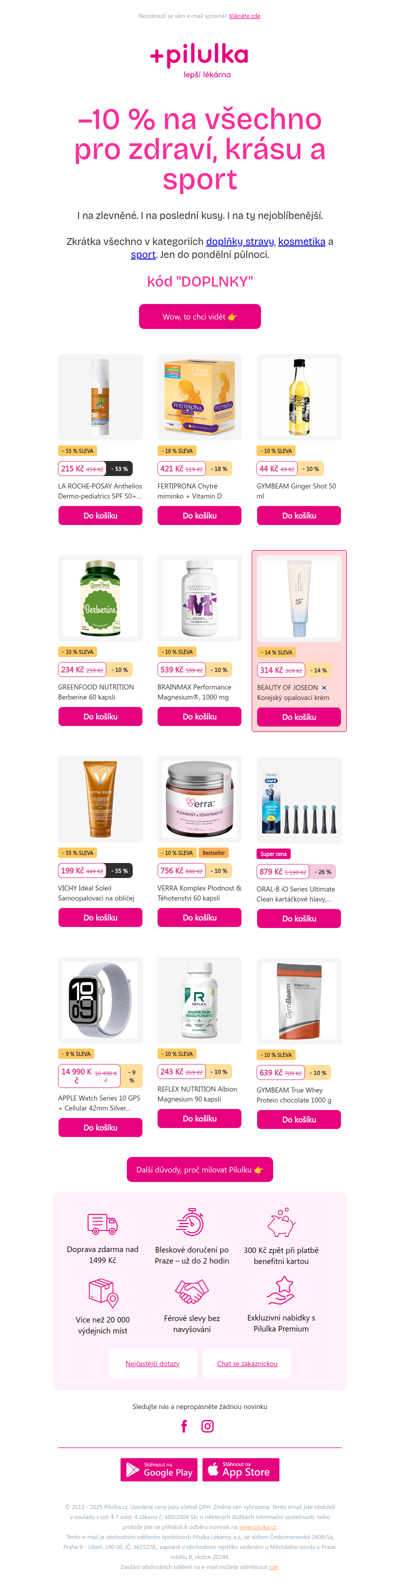Click the pickup points box icon
The image size is (400, 1592).
click(103, 1292)
